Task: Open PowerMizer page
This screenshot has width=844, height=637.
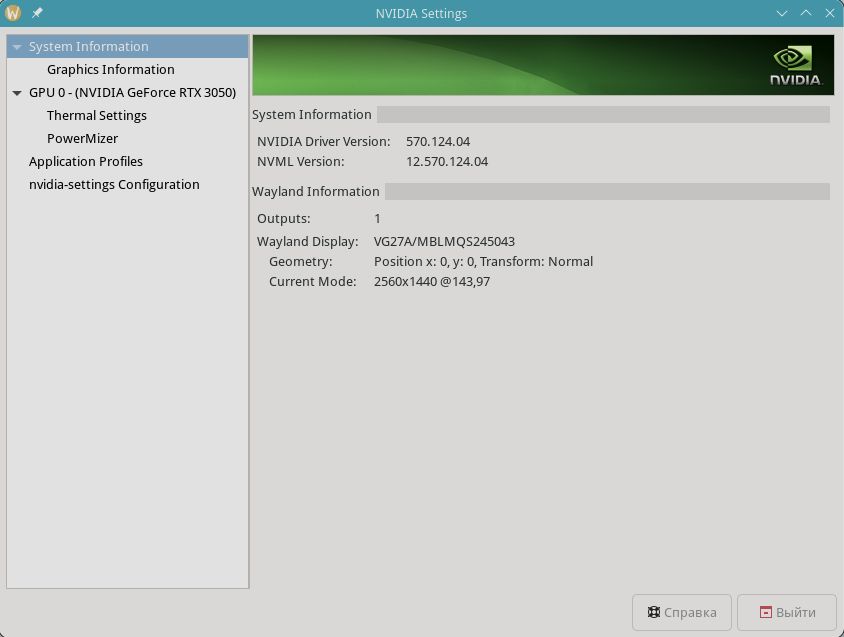Action: coord(82,138)
